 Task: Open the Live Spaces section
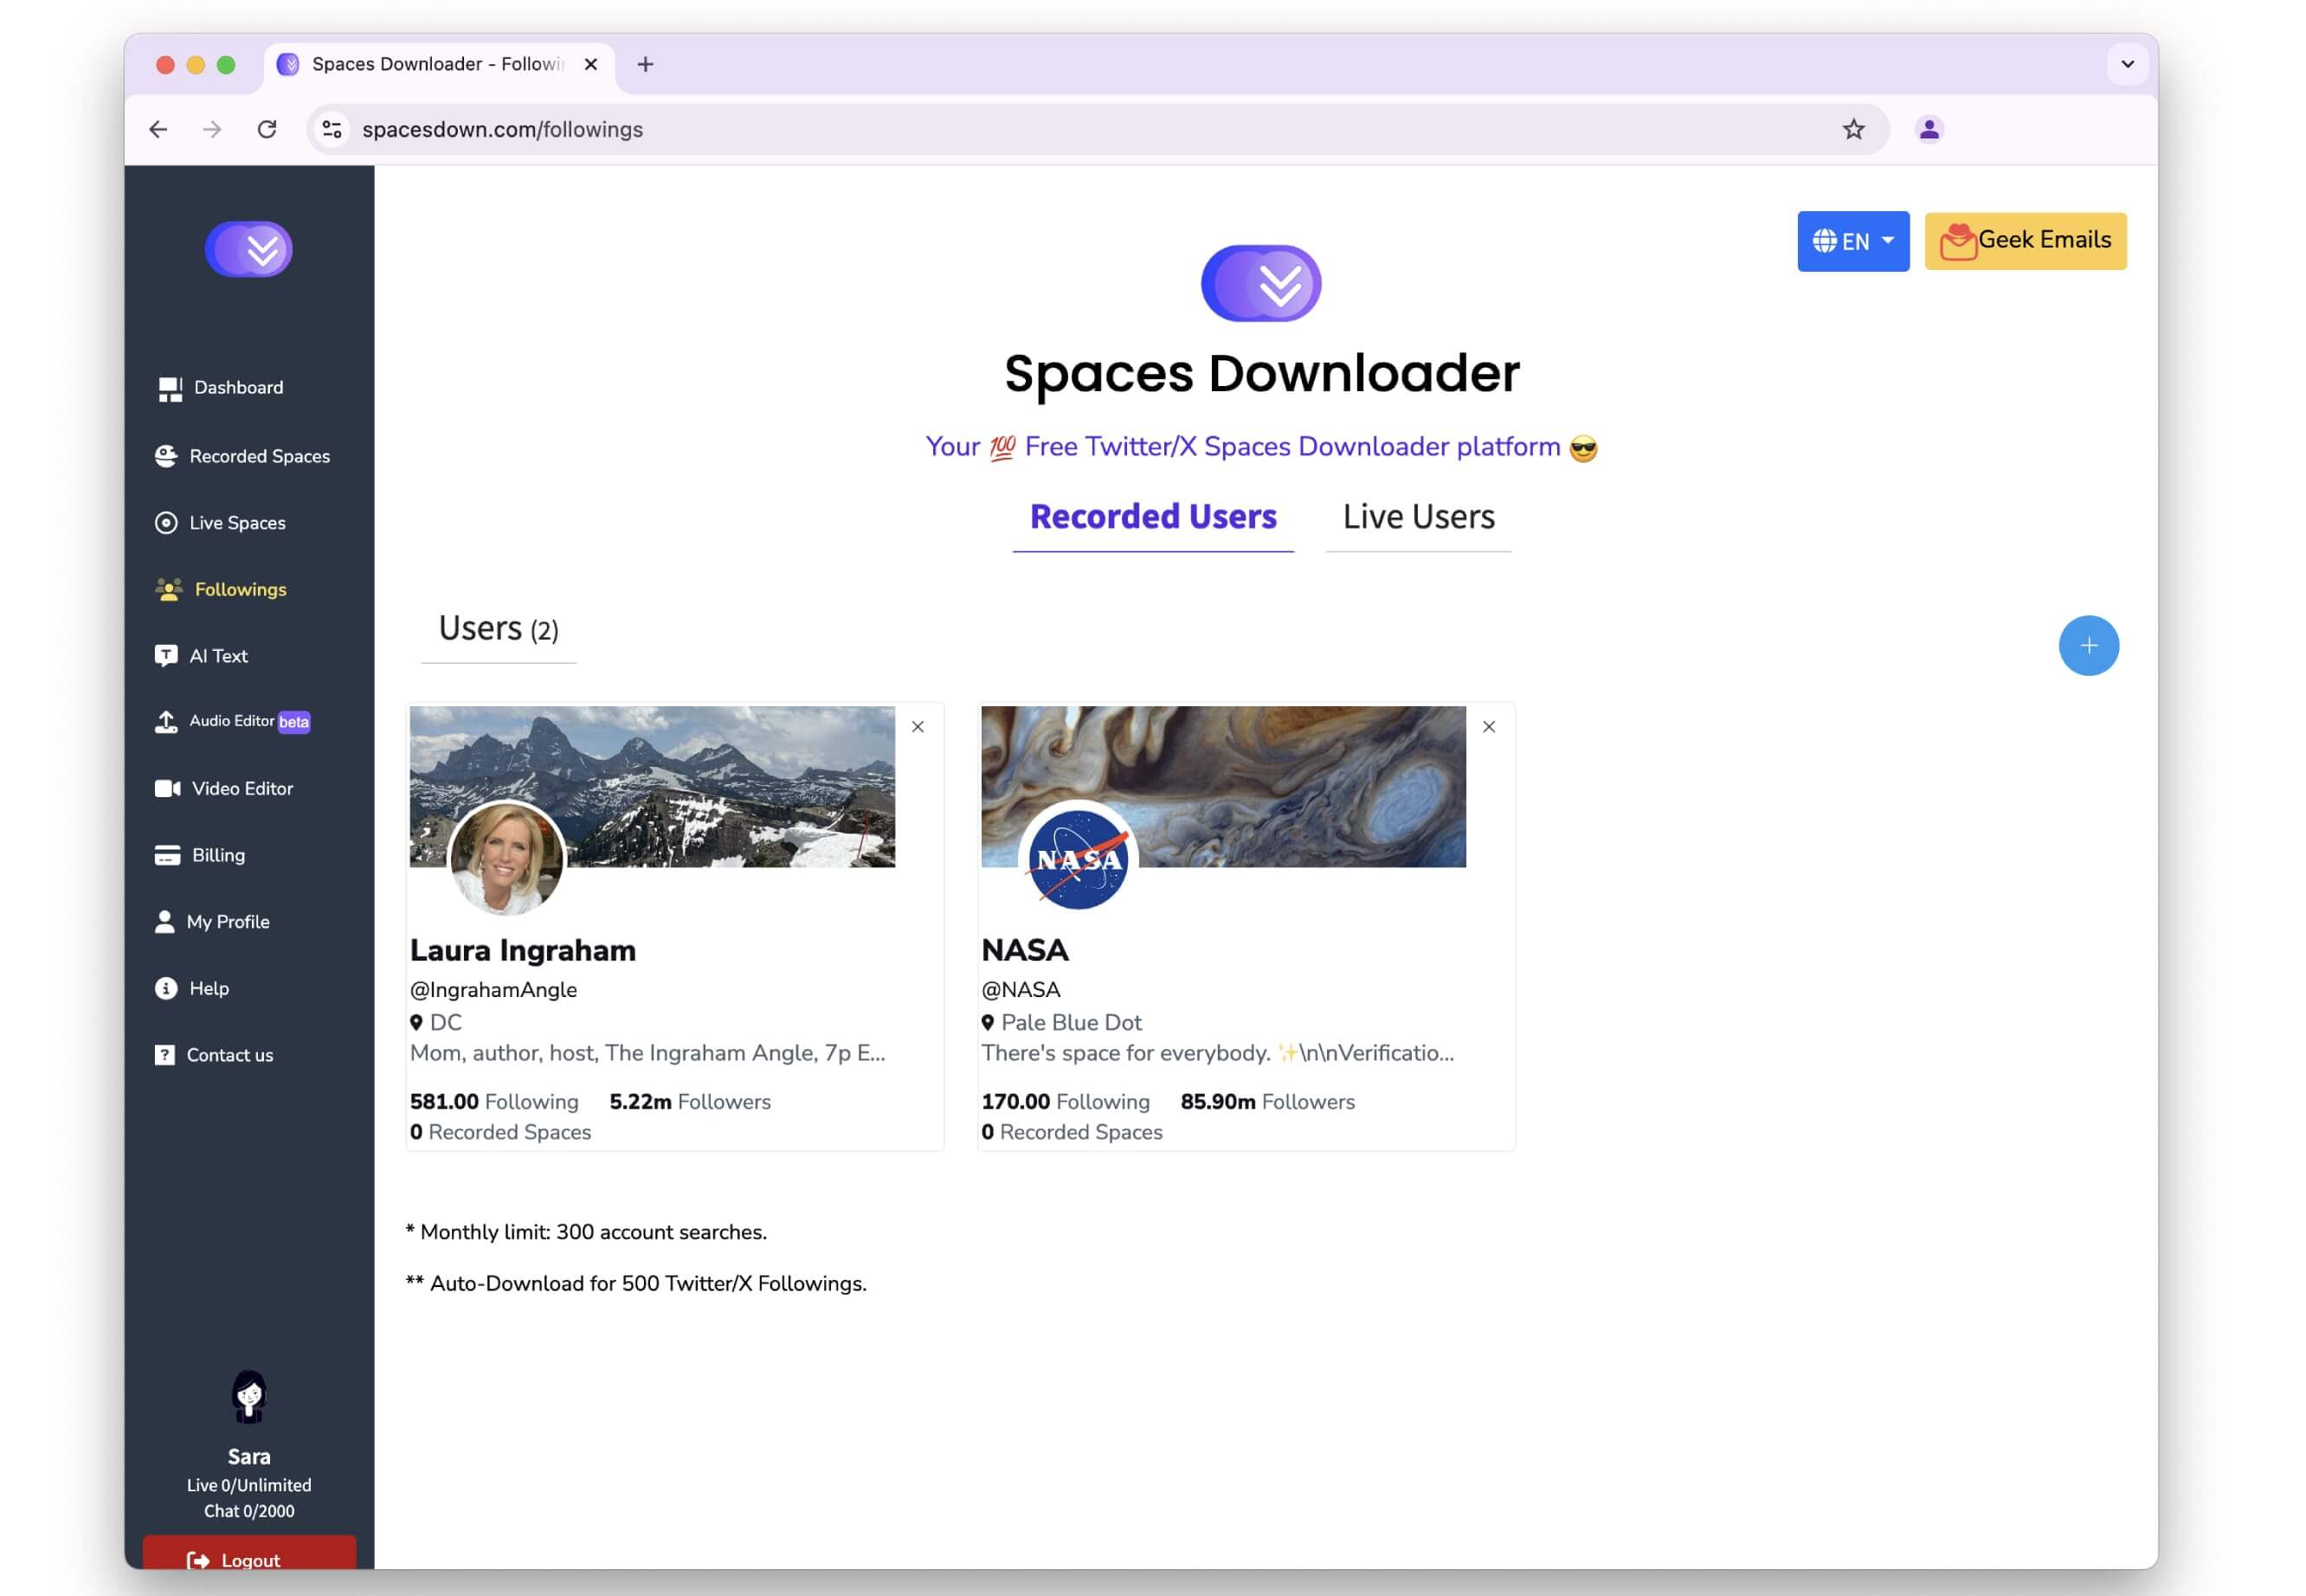237,522
